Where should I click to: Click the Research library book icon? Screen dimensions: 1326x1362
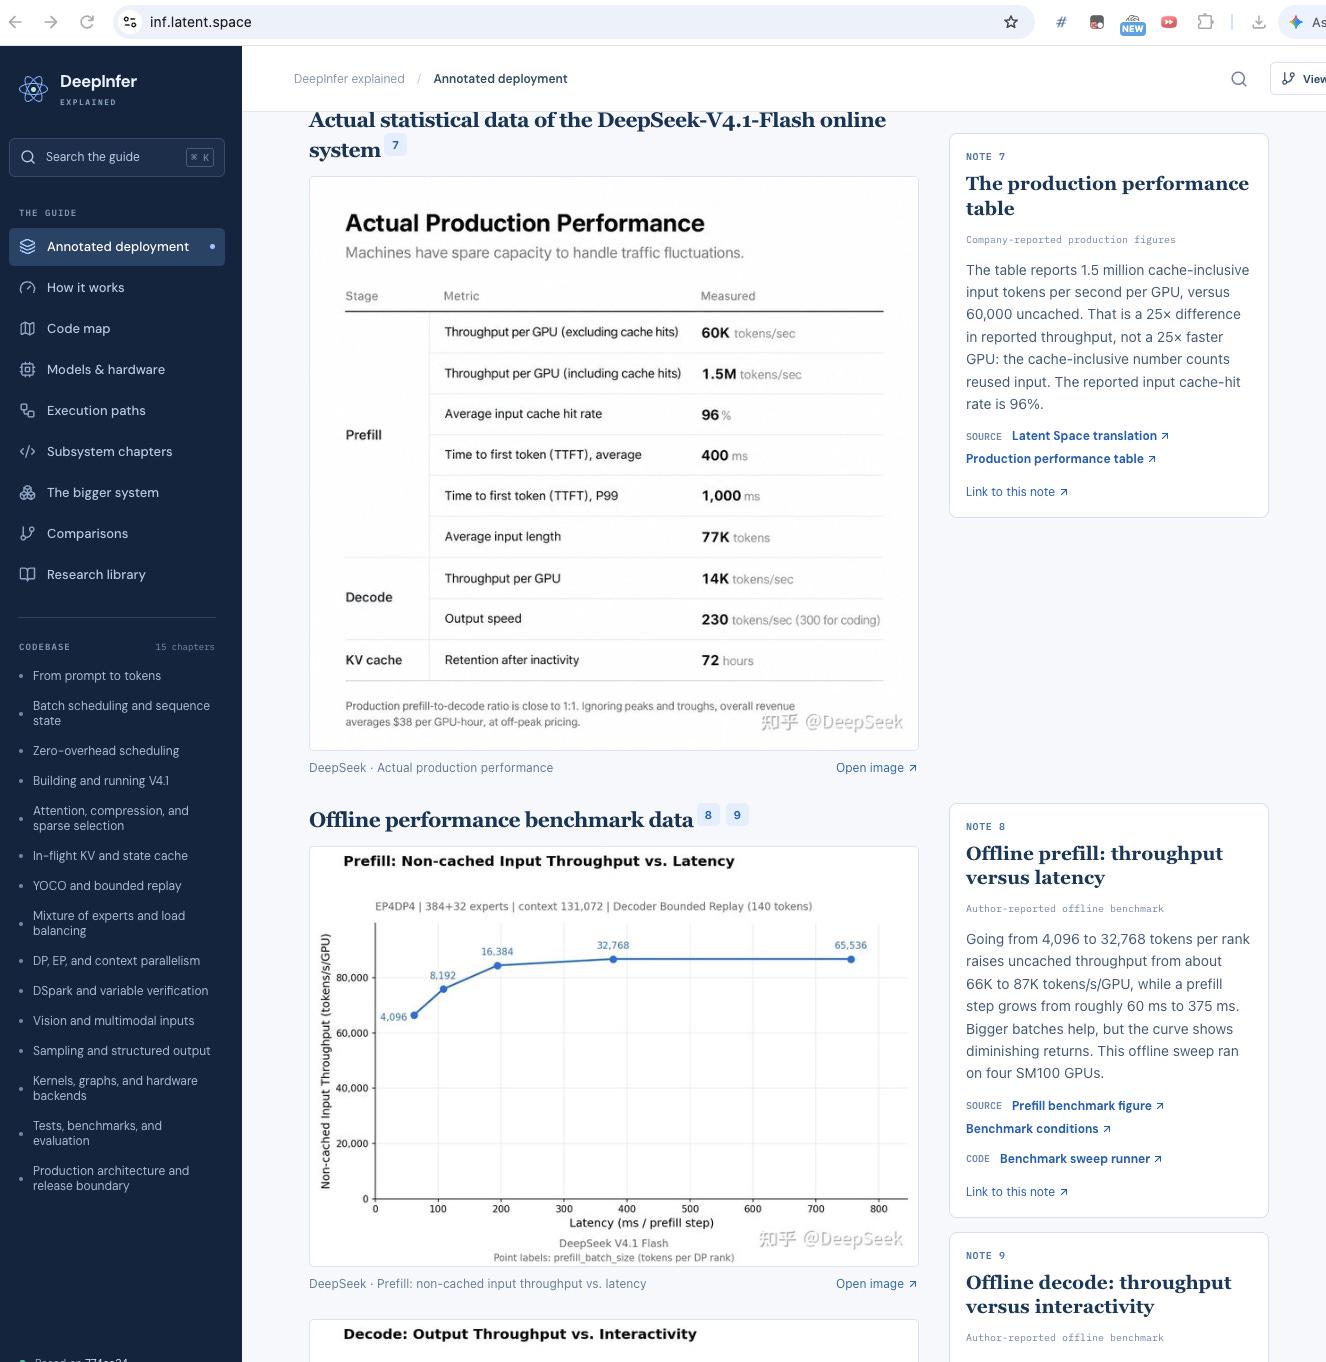[28, 575]
